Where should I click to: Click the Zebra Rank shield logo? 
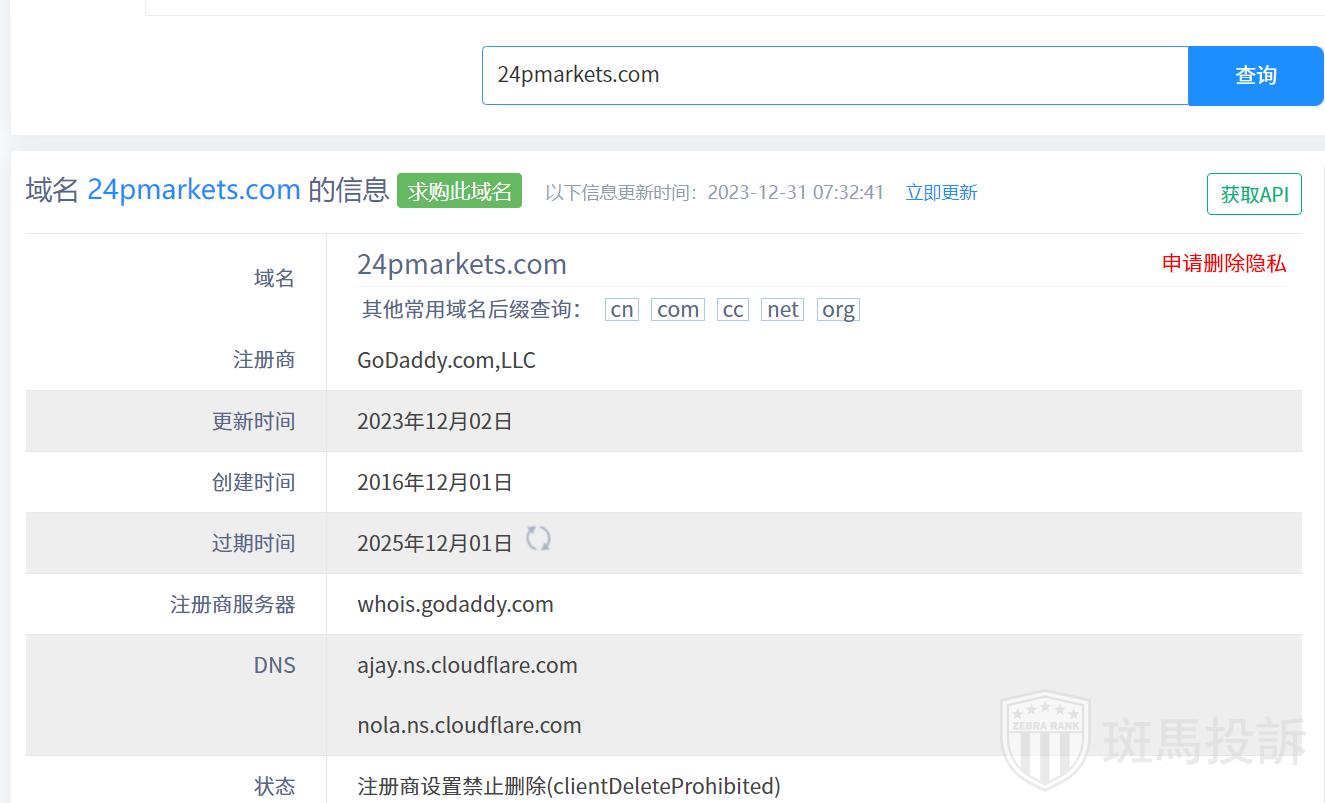point(1045,740)
